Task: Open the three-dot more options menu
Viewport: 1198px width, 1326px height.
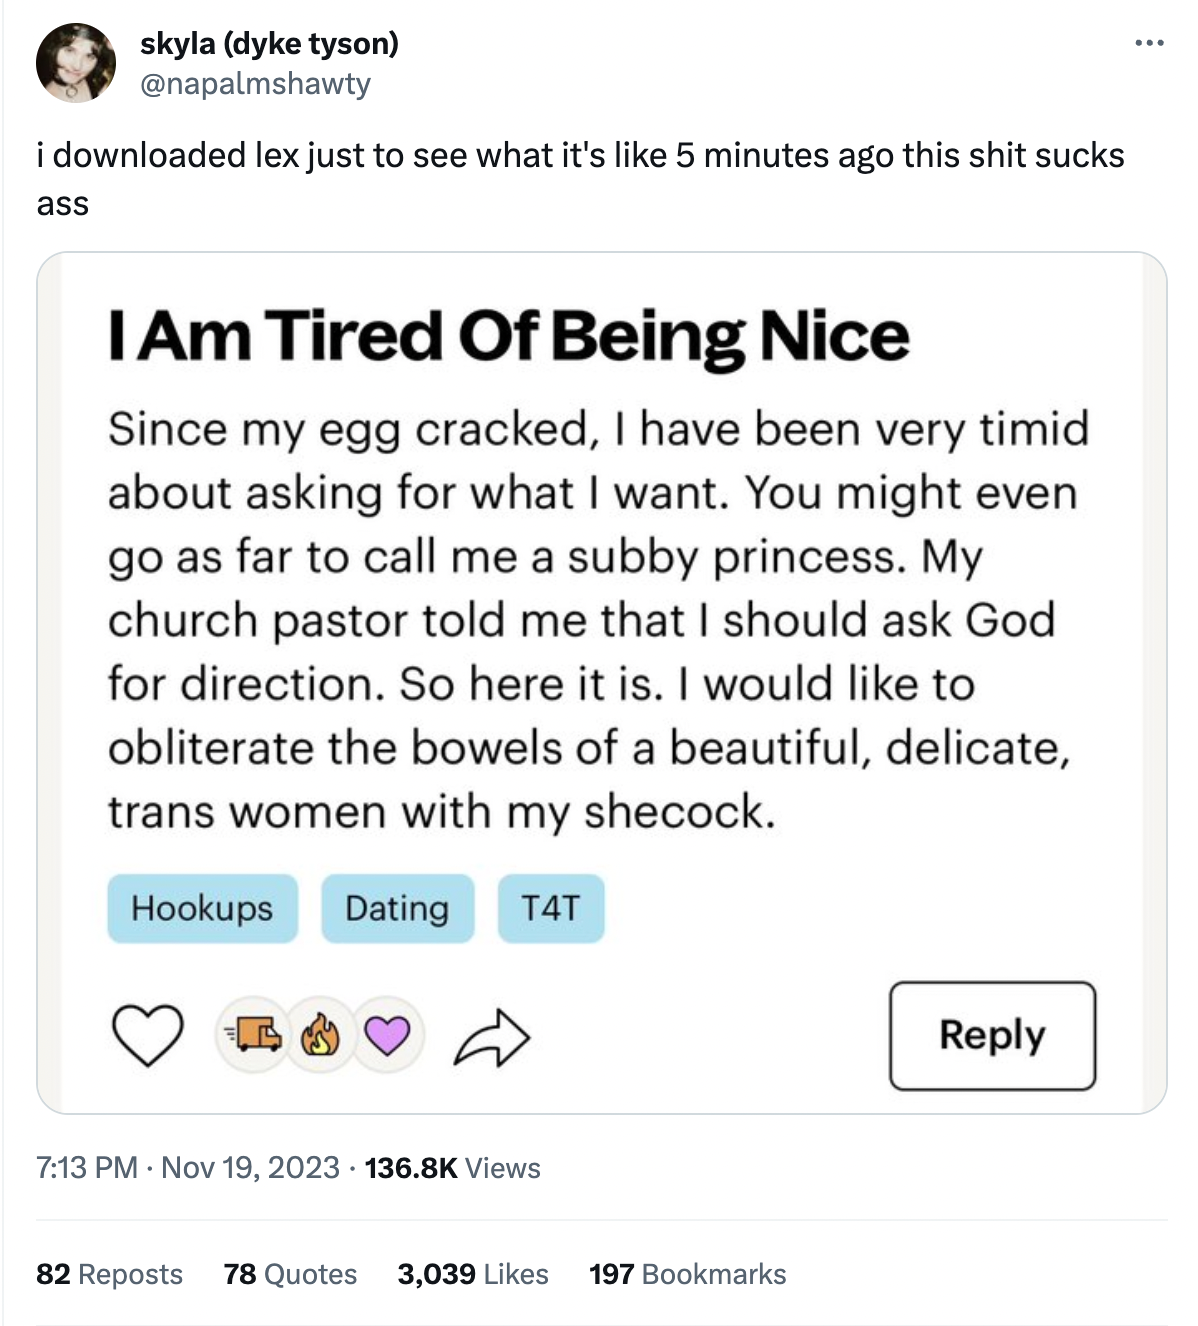Action: (1149, 43)
